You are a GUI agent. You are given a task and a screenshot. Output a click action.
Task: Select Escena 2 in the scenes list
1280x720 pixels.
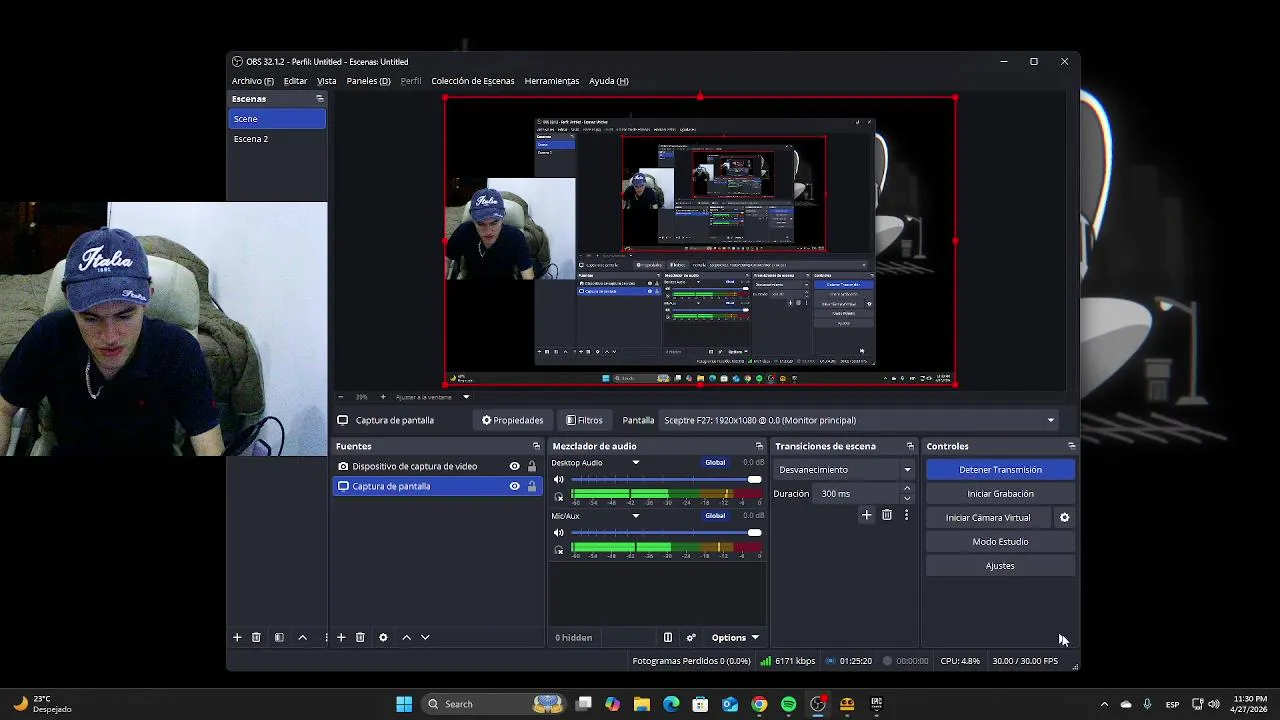pyautogui.click(x=277, y=139)
